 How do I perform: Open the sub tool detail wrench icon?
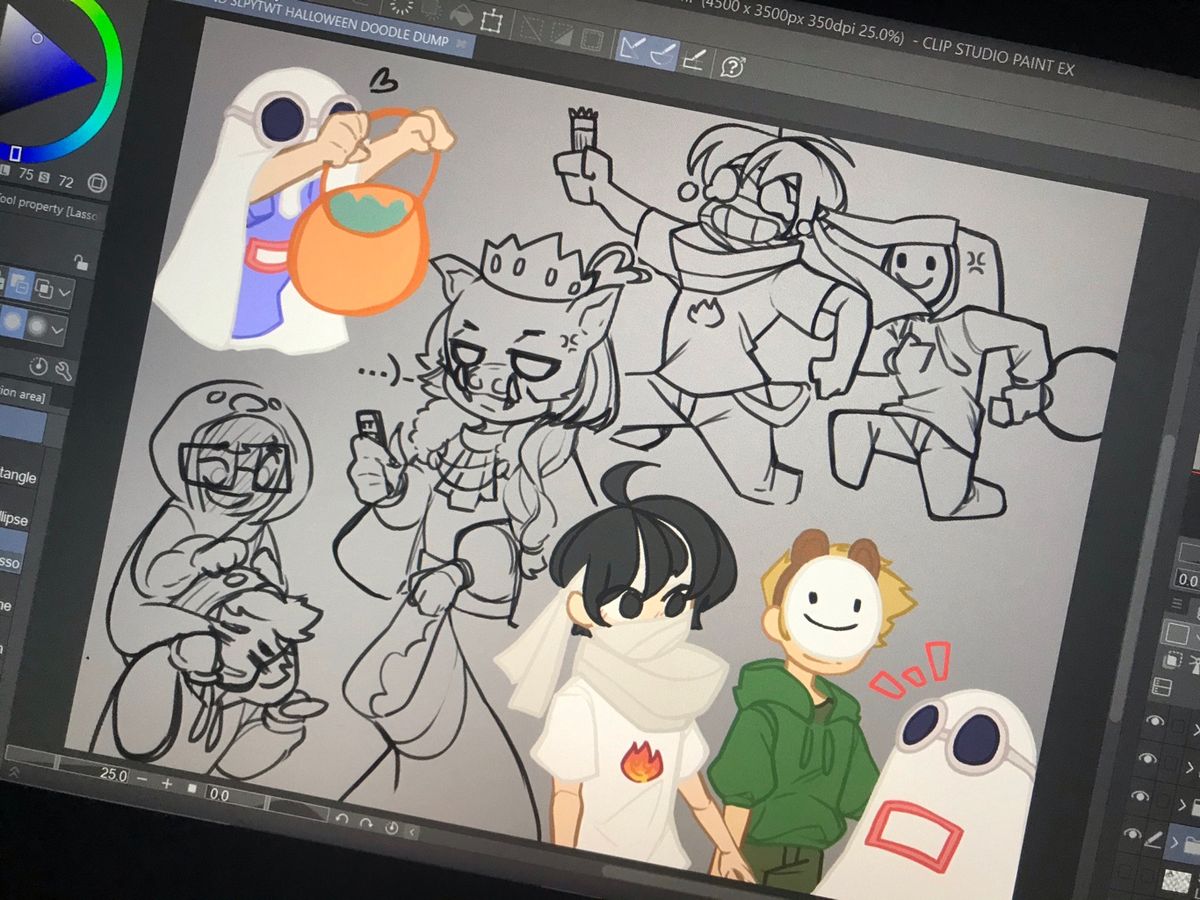(64, 372)
